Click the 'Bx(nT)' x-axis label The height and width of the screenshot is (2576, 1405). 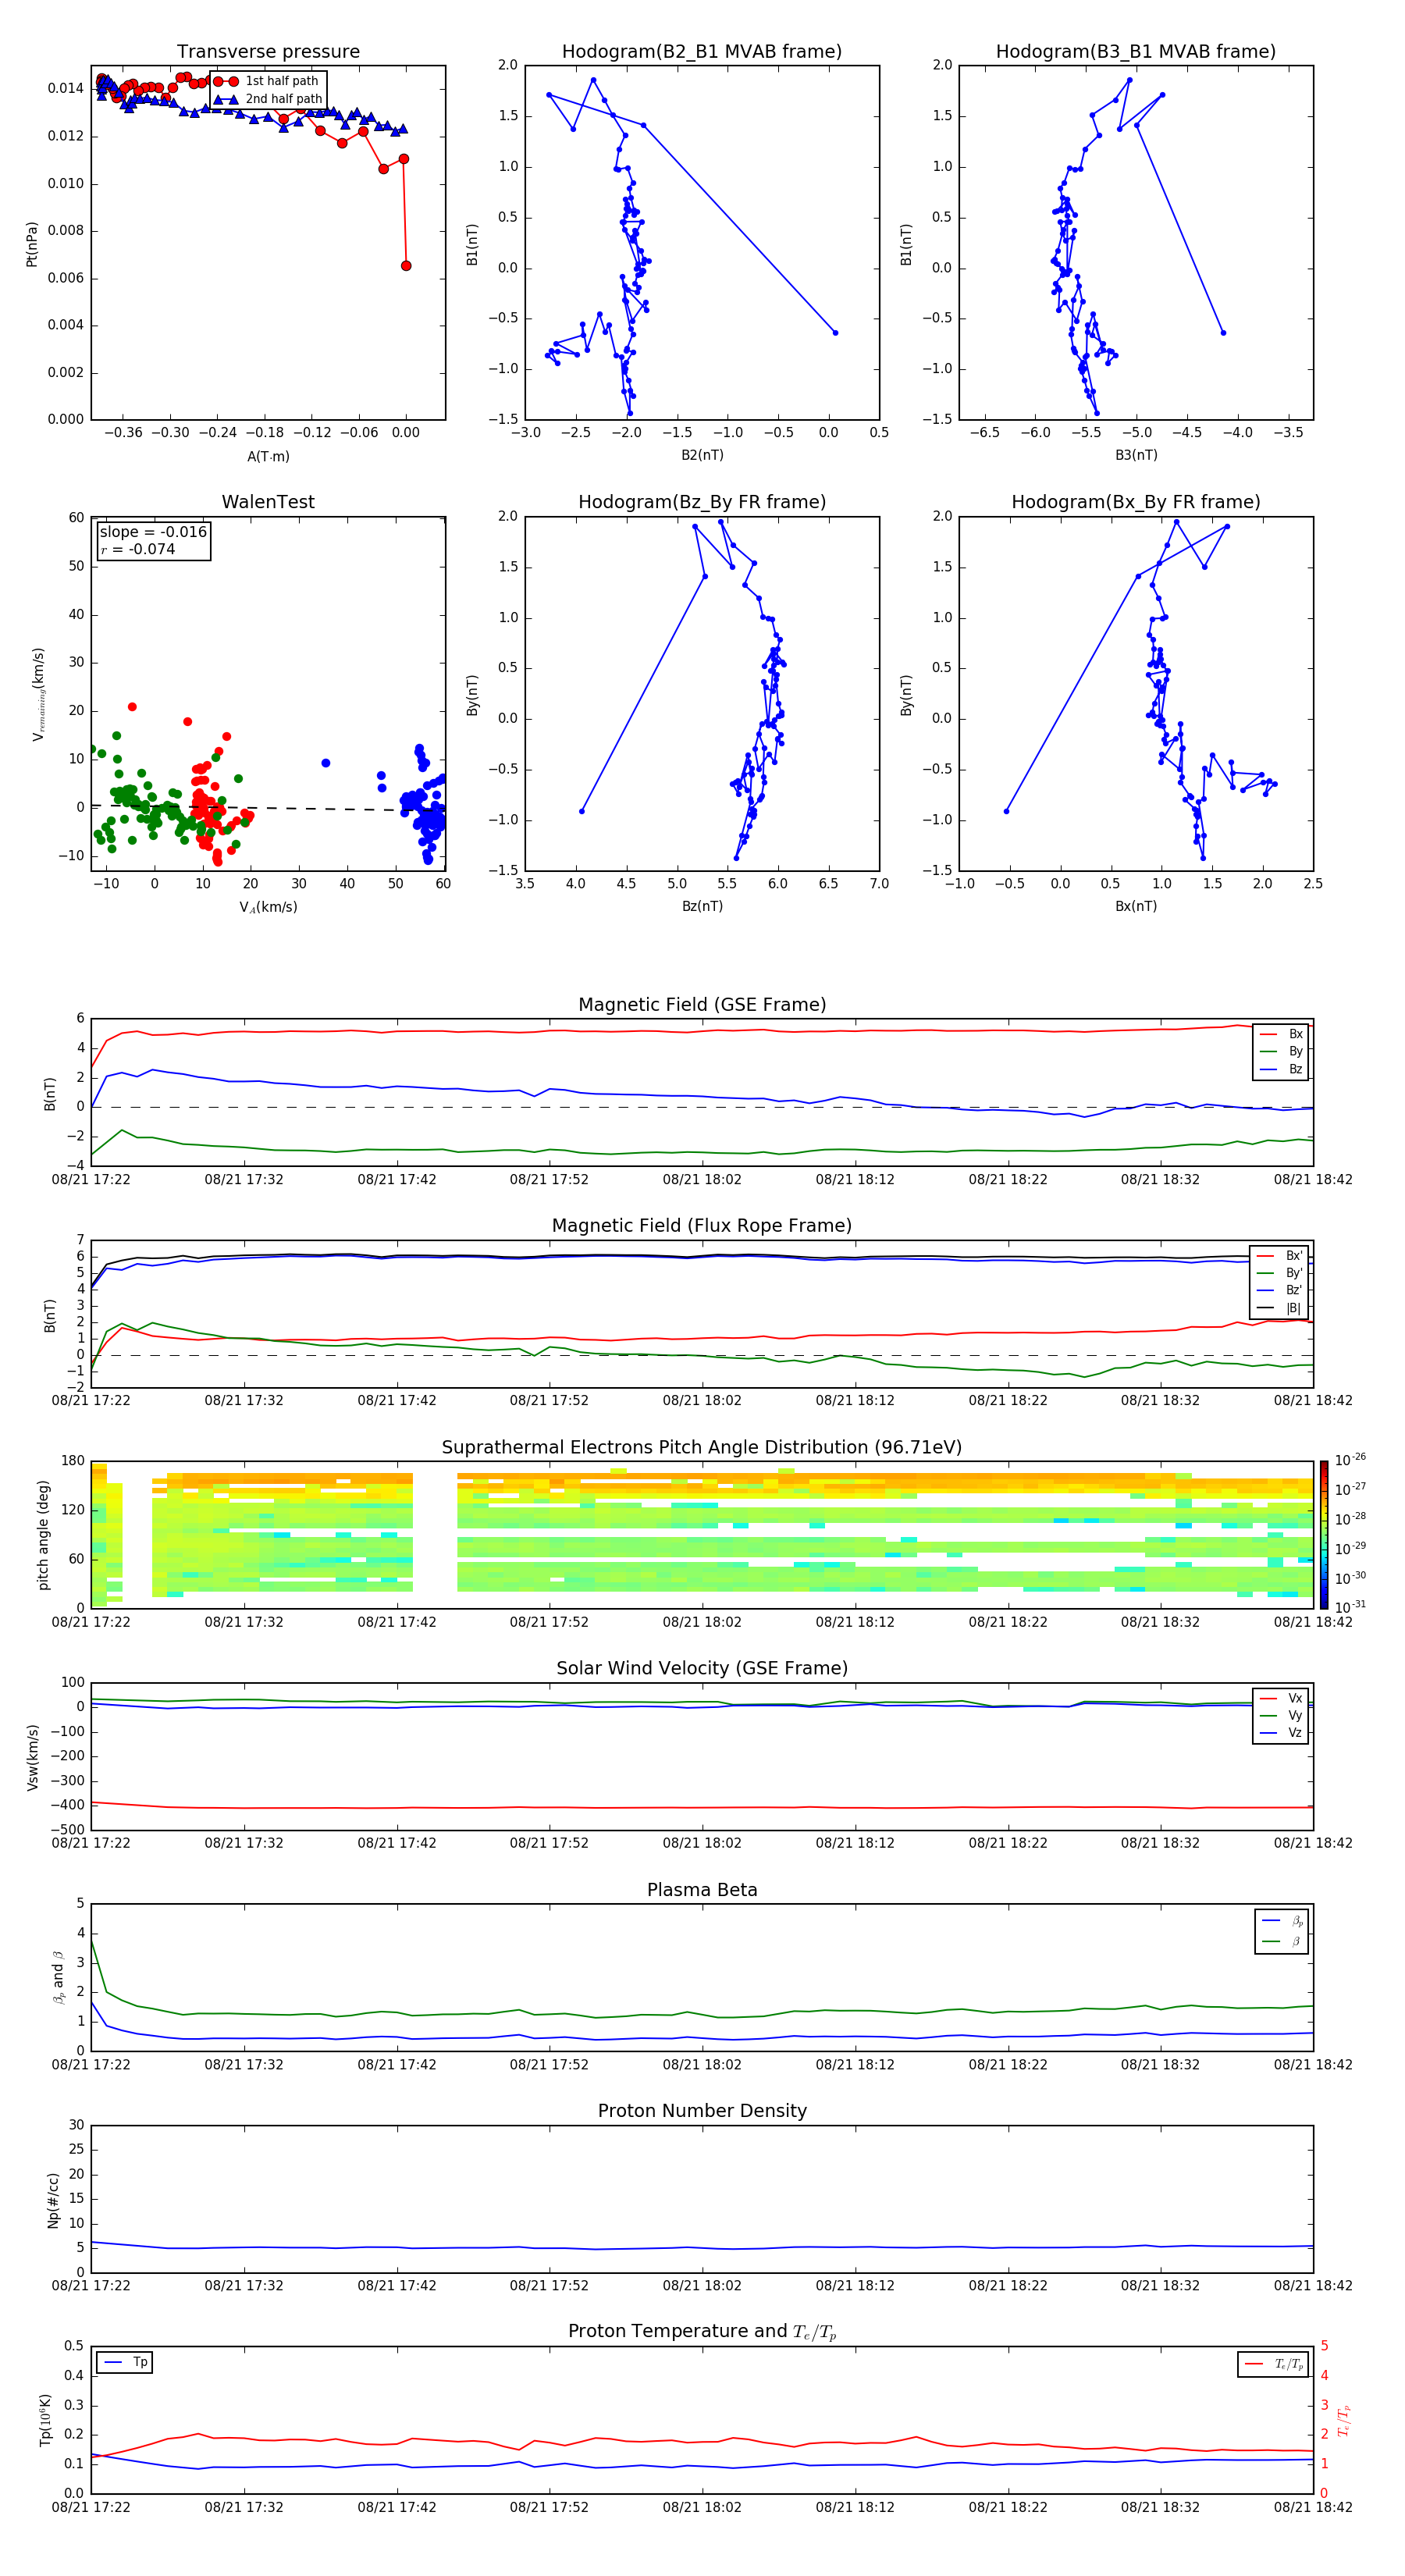(x=1136, y=907)
